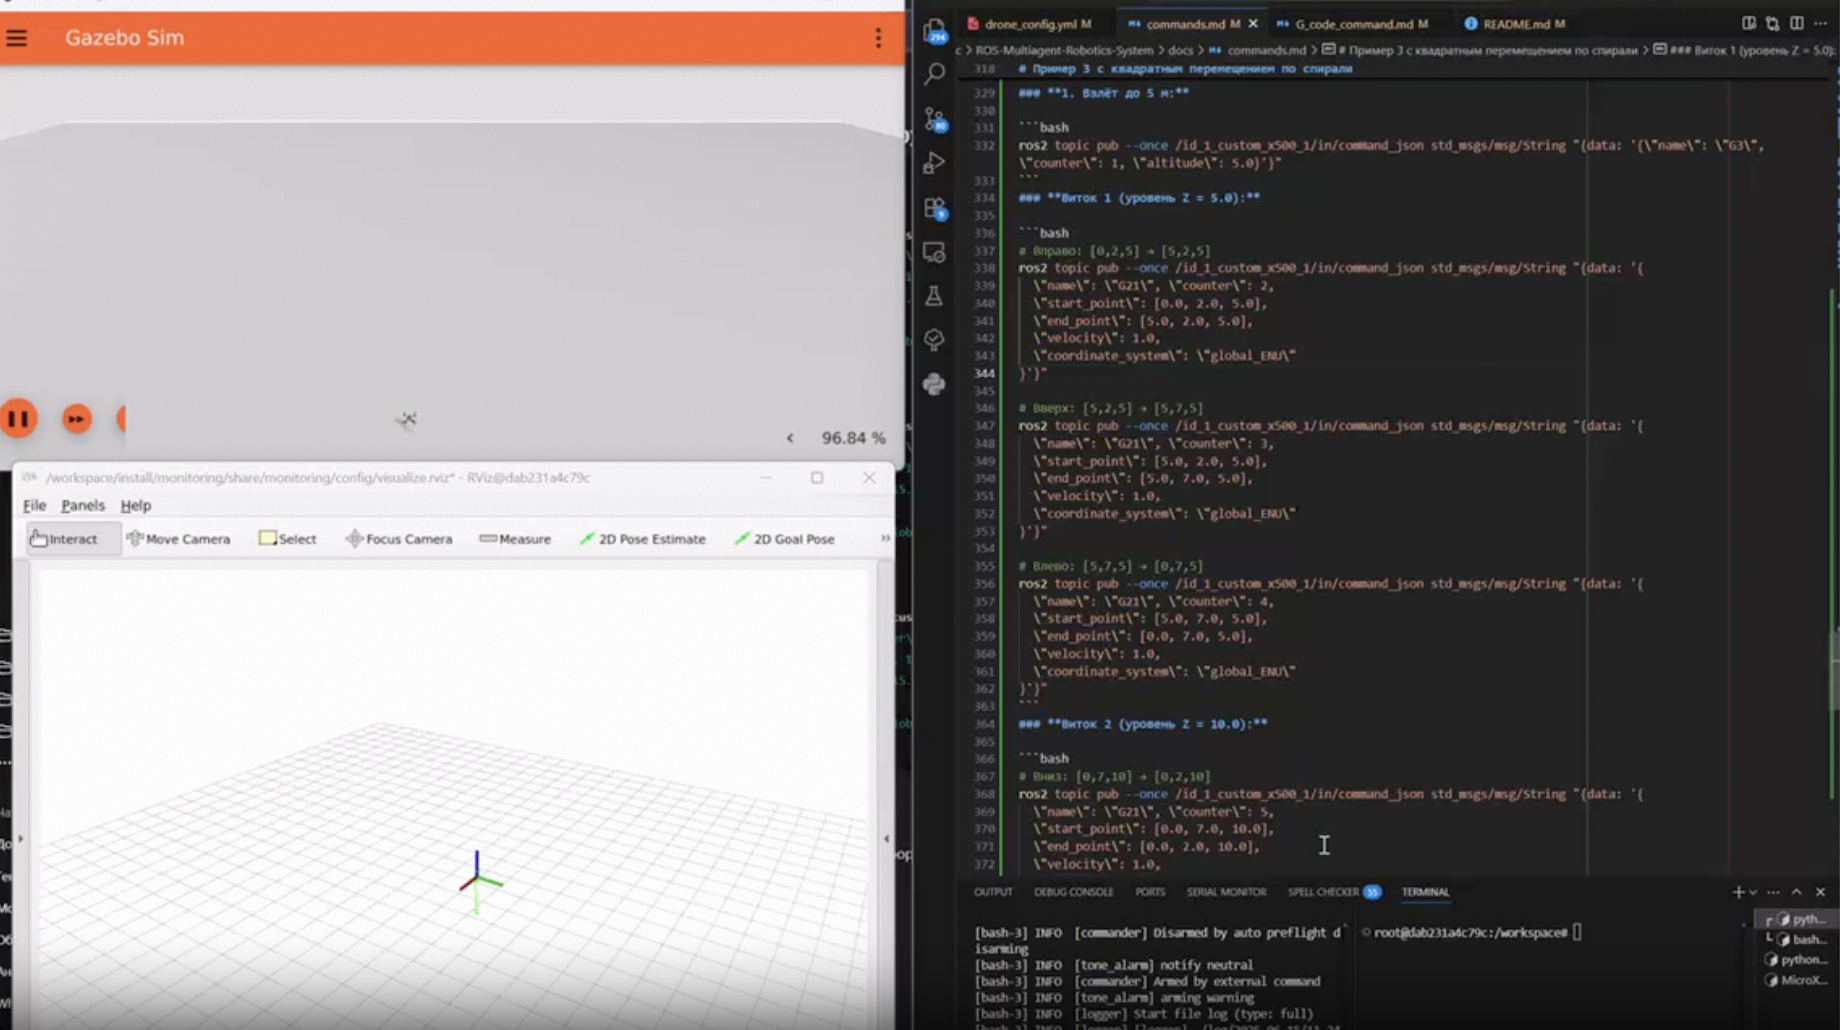The height and width of the screenshot is (1030, 1840).
Task: Click the Виток 1 heading breadcrumb
Action: pos(1744,50)
